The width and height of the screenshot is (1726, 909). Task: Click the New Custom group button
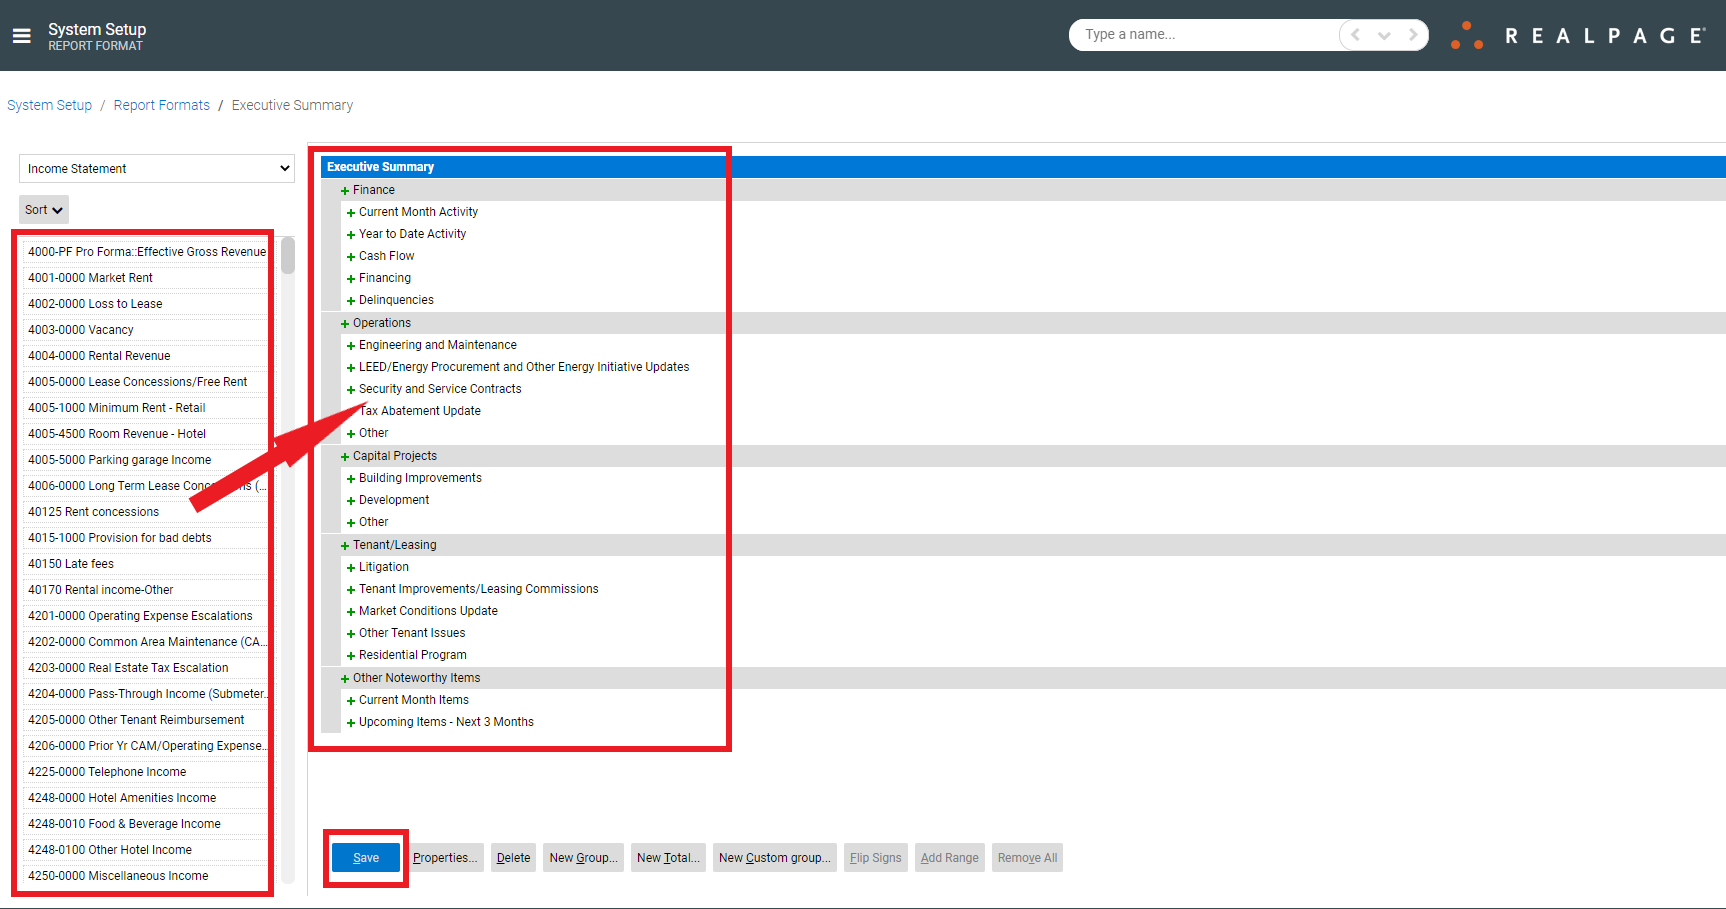click(x=775, y=858)
